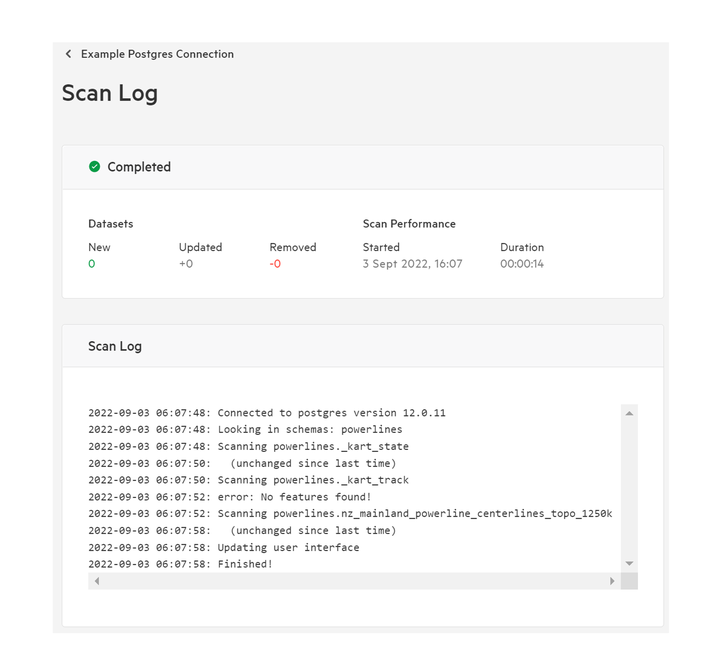Click the Updated column label
The image size is (720, 671).
coord(200,248)
